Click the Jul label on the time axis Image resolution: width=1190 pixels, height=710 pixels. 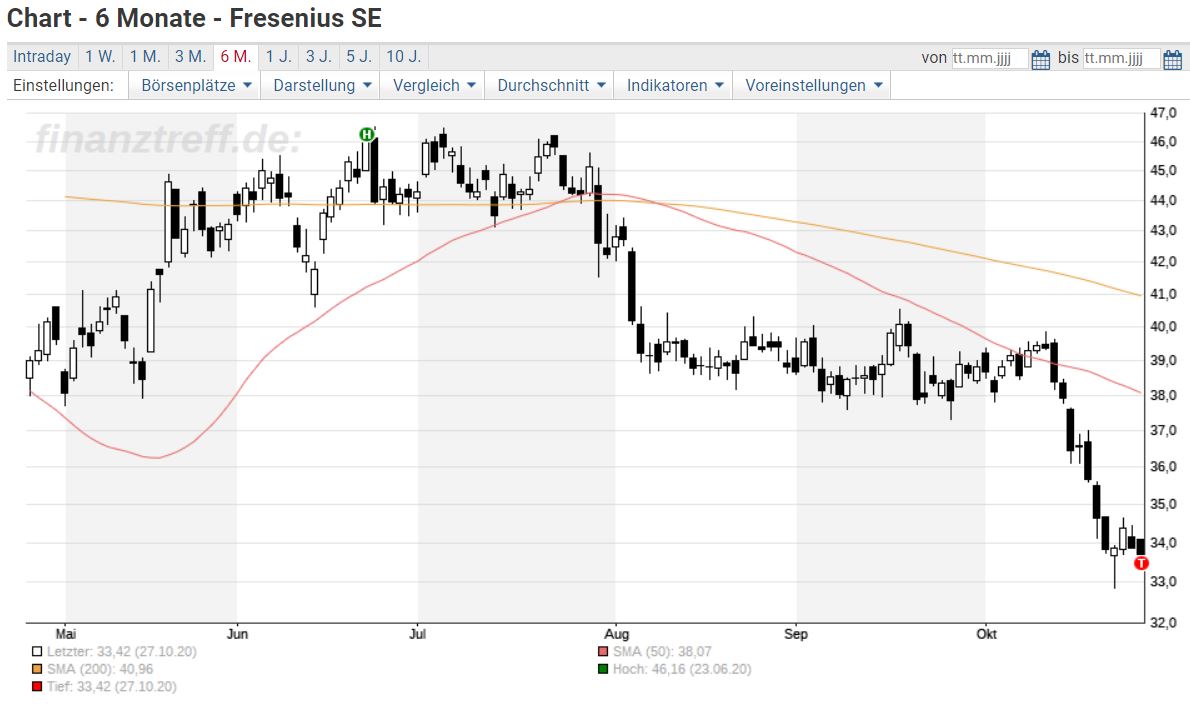coord(417,634)
